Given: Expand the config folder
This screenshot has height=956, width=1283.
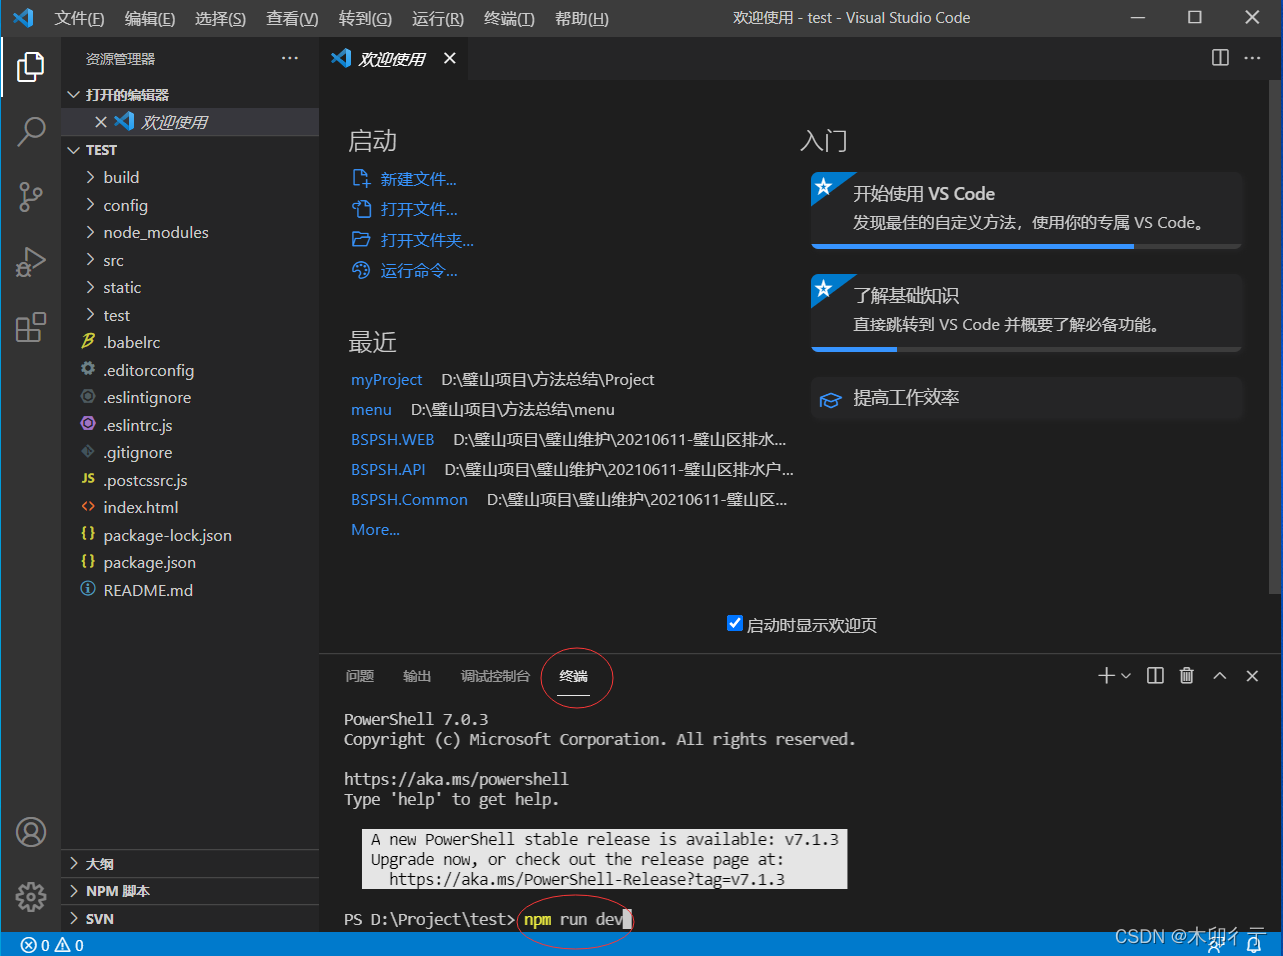Looking at the screenshot, I should click(90, 205).
